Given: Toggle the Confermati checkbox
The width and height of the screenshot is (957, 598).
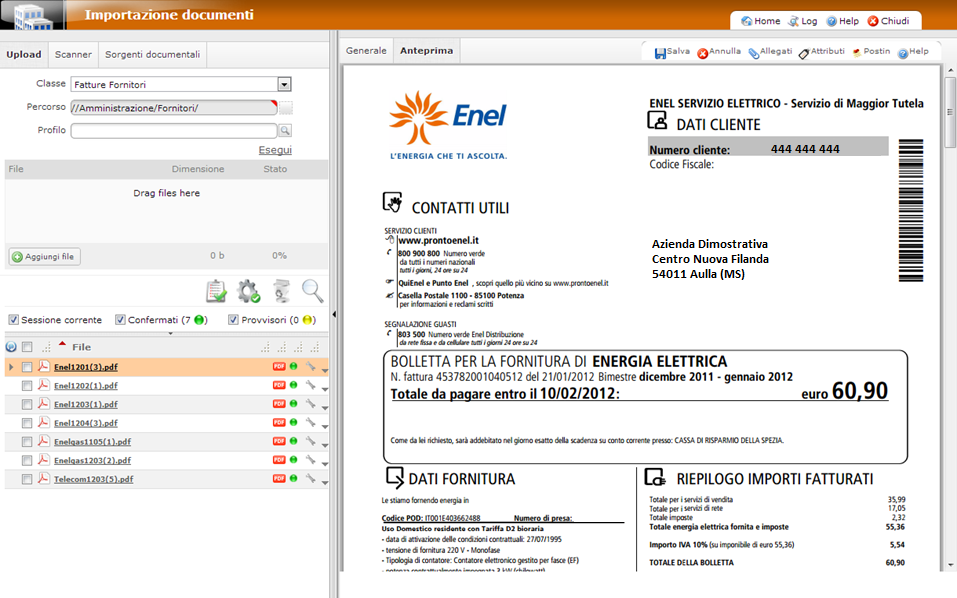Looking at the screenshot, I should [120, 320].
